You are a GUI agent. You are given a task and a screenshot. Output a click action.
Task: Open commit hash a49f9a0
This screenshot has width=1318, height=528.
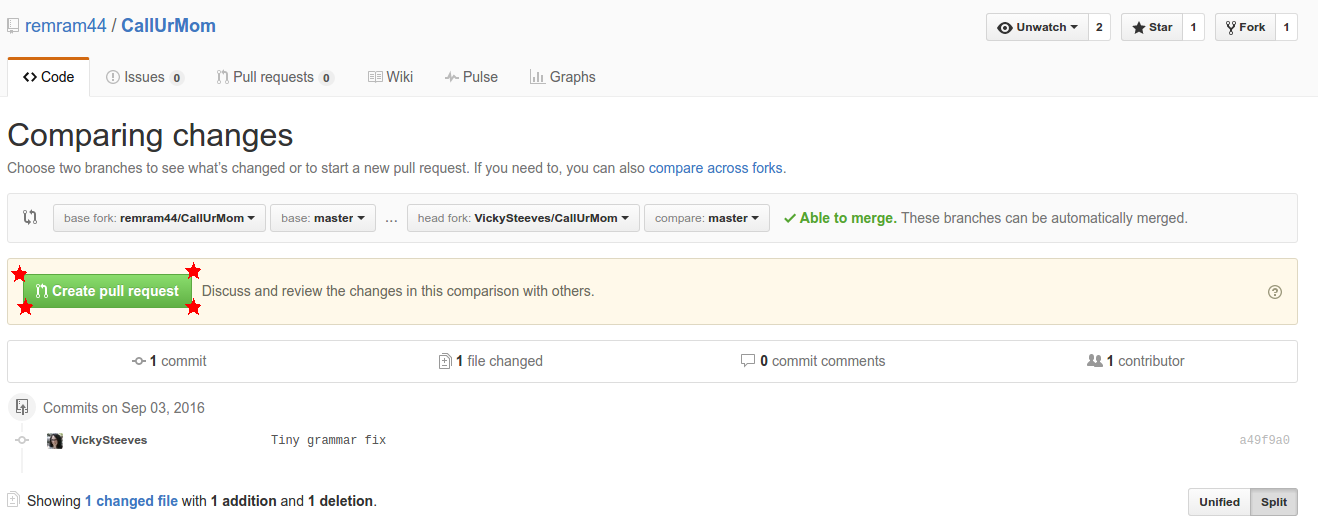pos(1264,440)
